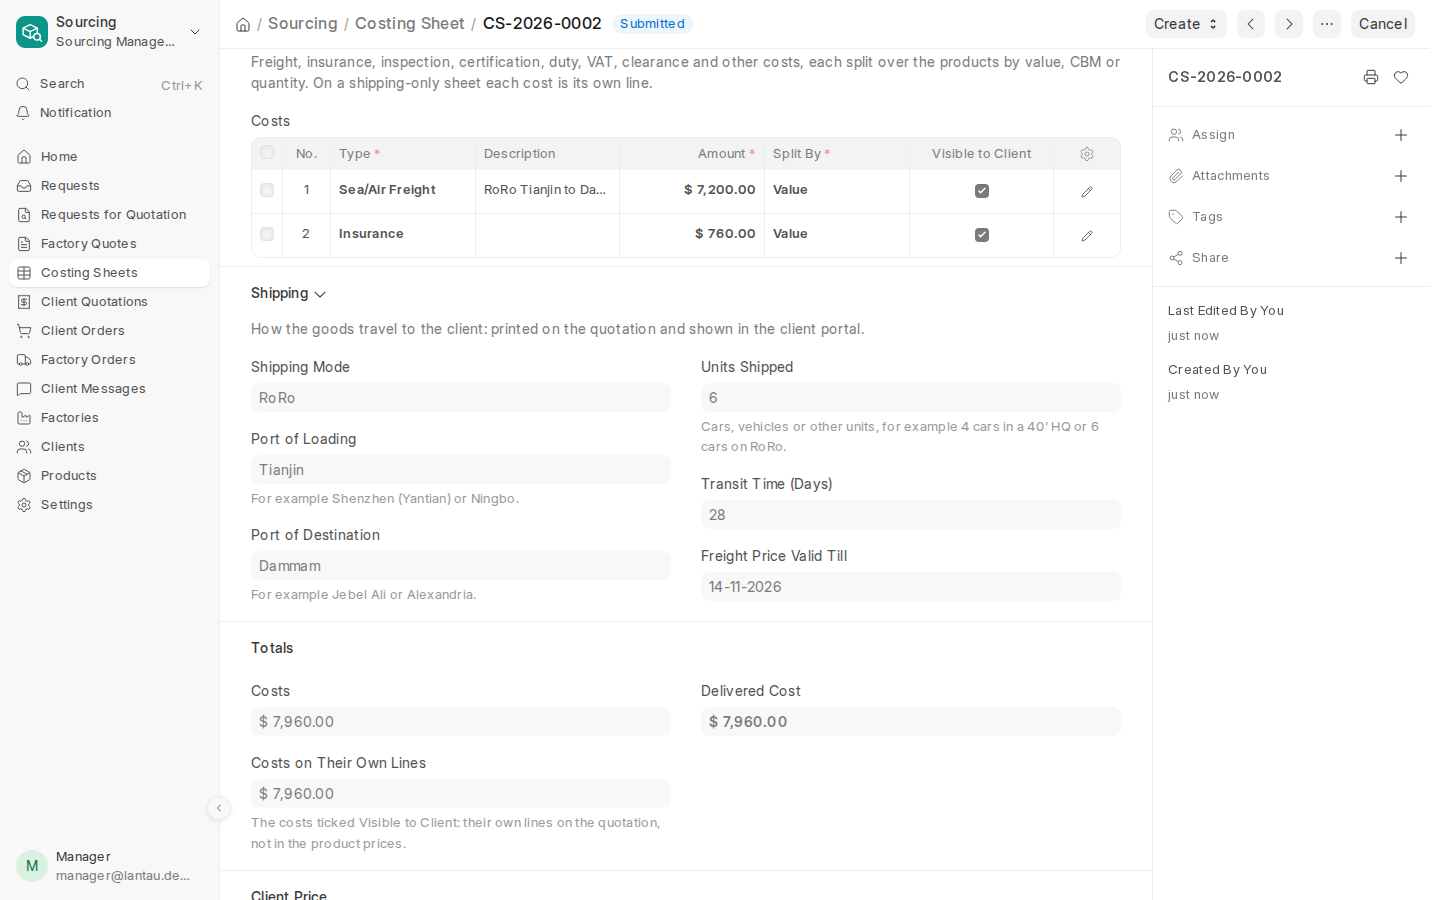Open Costing Sheets in the sidebar
This screenshot has height=900, width=1440.
click(x=110, y=273)
